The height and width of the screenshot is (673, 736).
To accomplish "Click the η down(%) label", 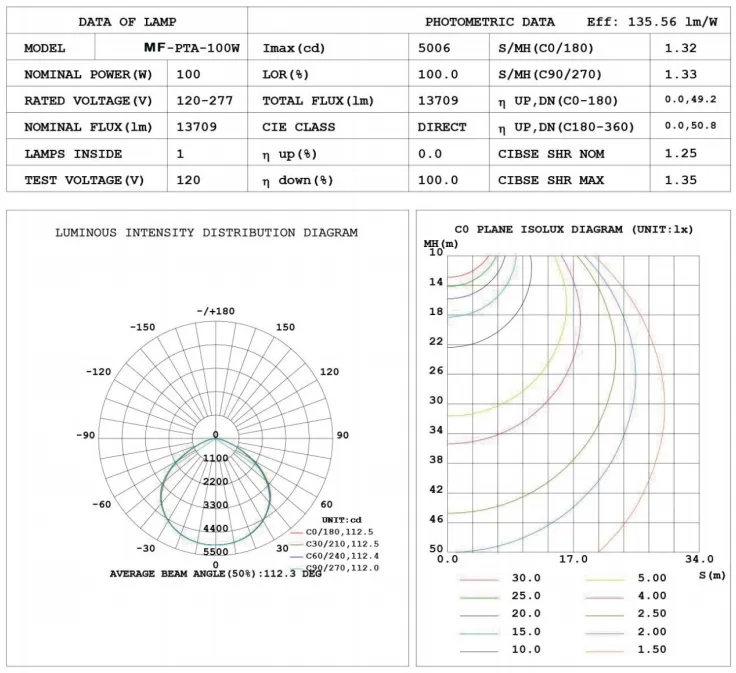I will [x=298, y=180].
